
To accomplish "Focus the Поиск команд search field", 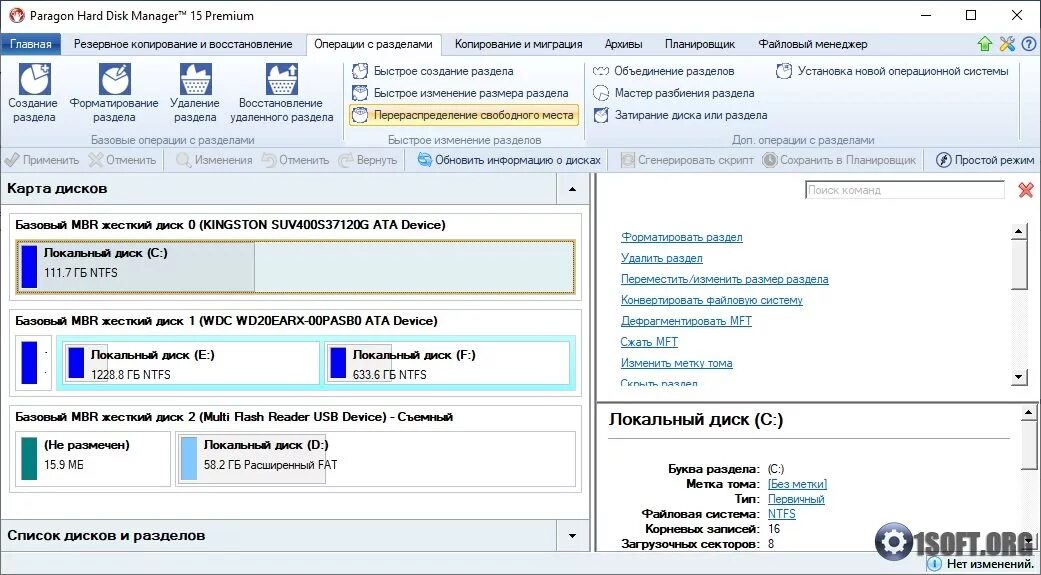I will point(905,190).
